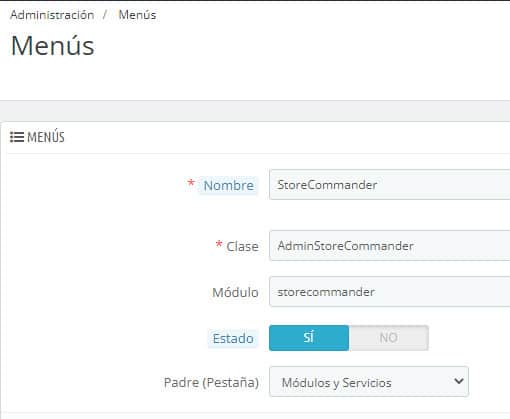Click the highlighted Estado label

[x=233, y=338]
